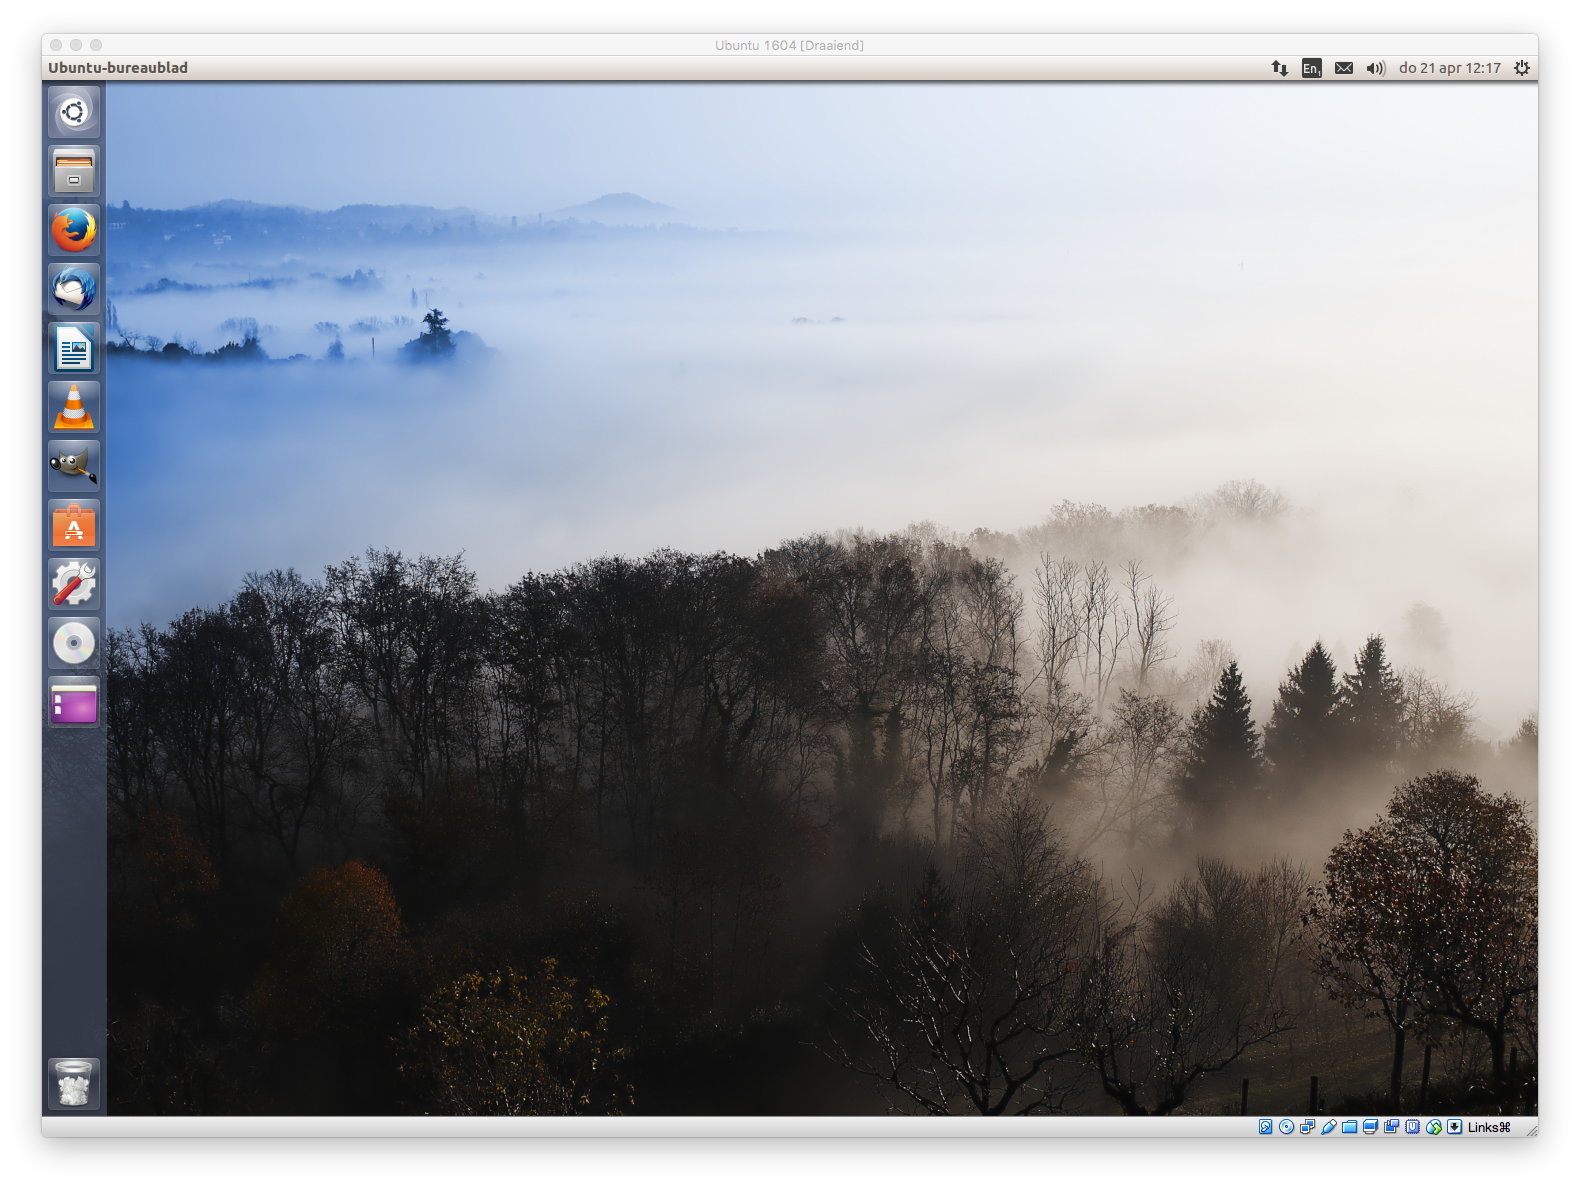1580x1187 pixels.
Task: Open Ubuntu Software store
Action: (74, 526)
